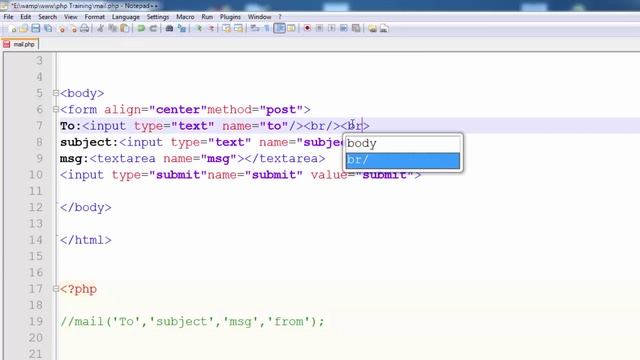Click the Close All documents toolbar icon

(74, 28)
